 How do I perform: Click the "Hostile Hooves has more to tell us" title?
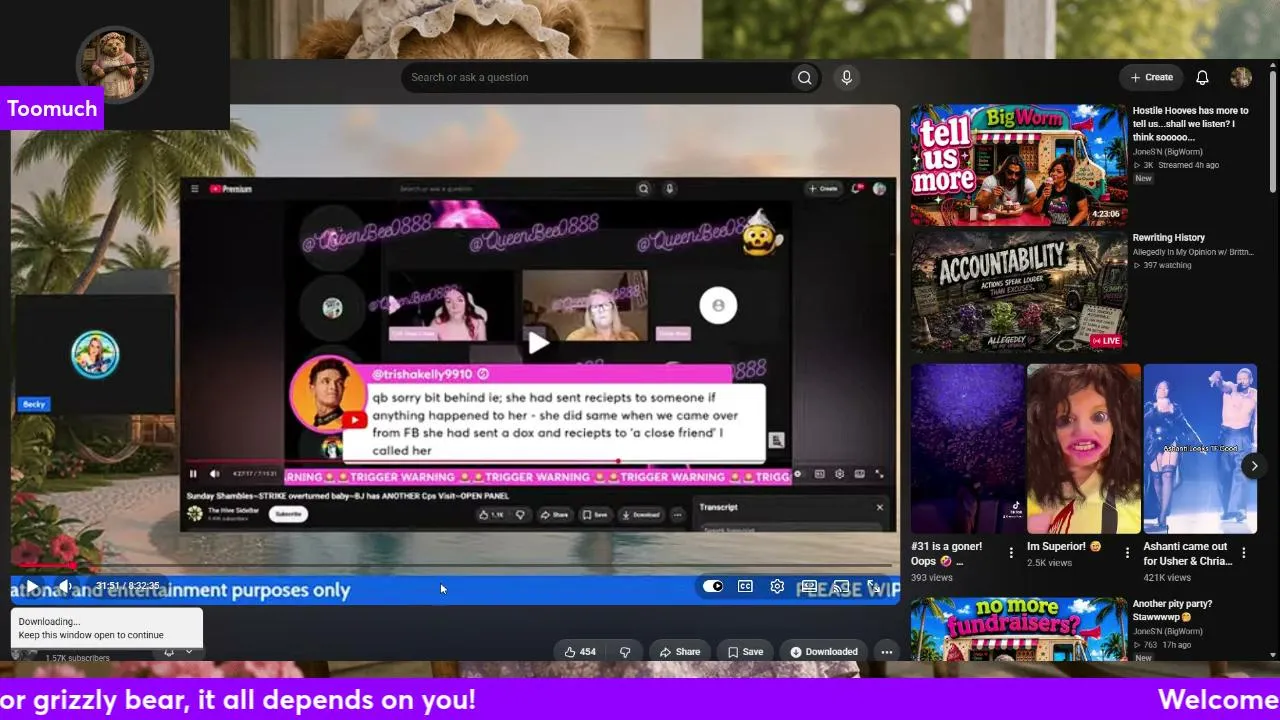point(1190,124)
